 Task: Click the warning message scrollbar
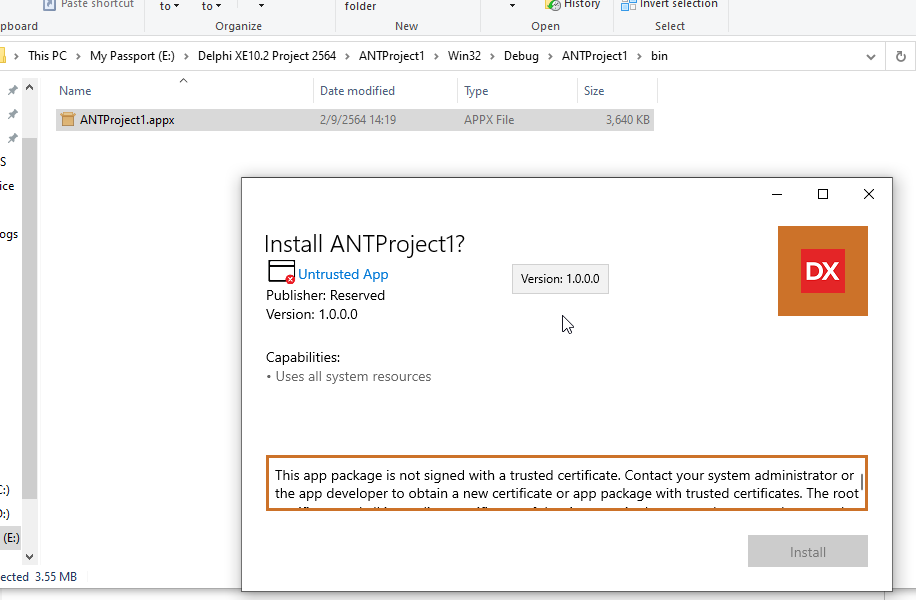(862, 483)
